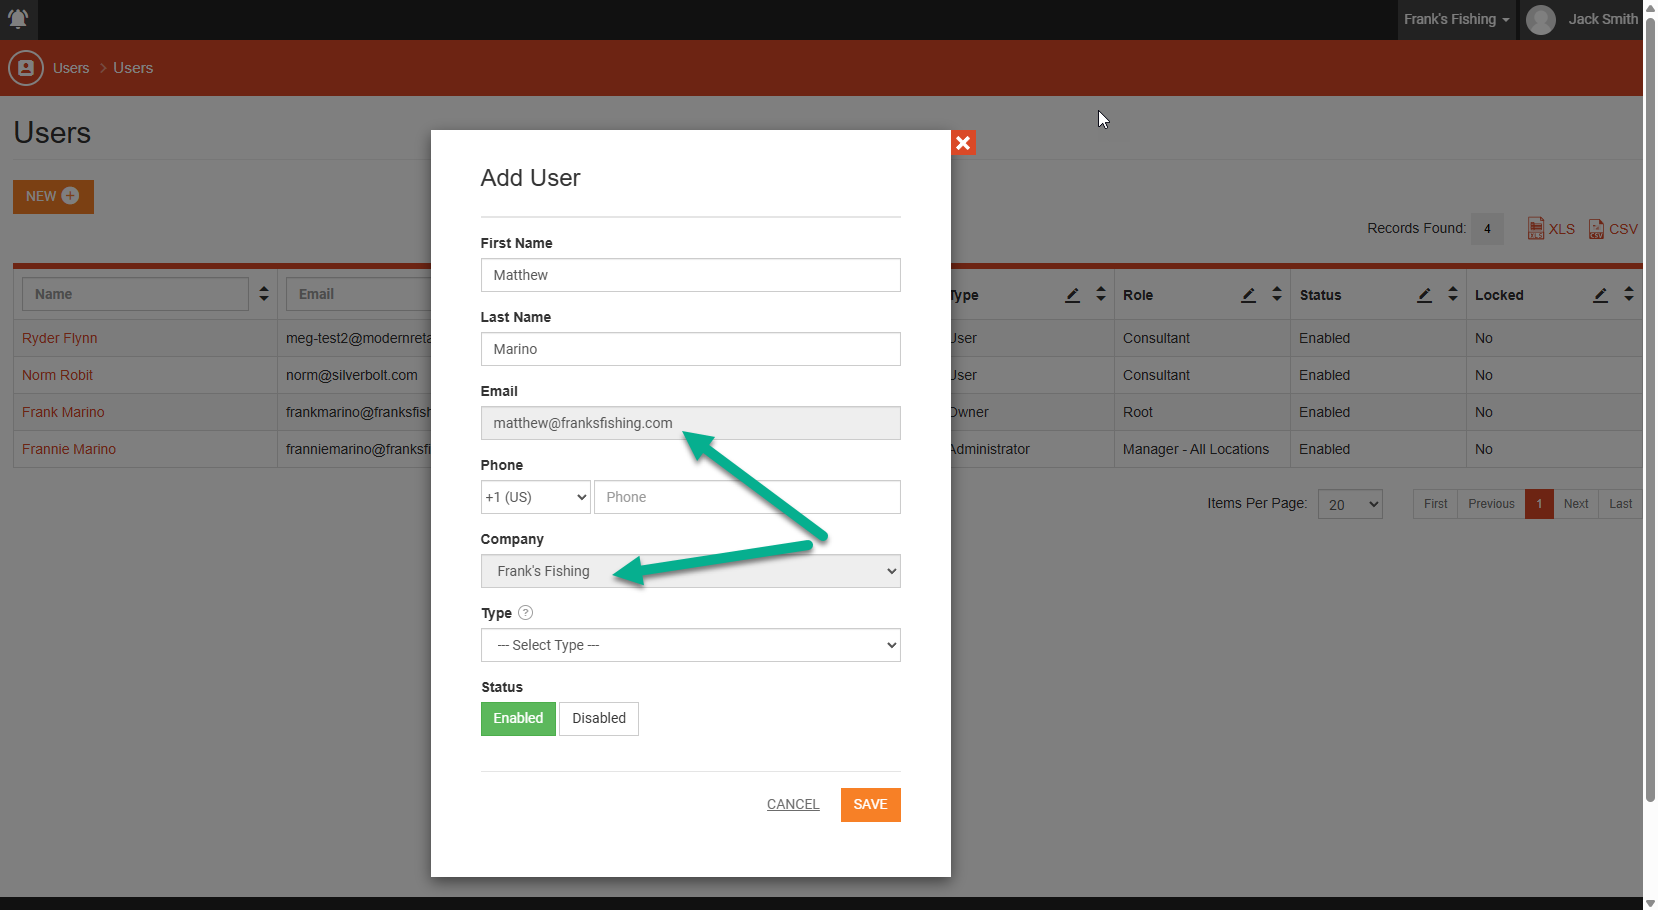Click the norm@silverbolt.com email cell
The height and width of the screenshot is (910, 1658).
352,375
